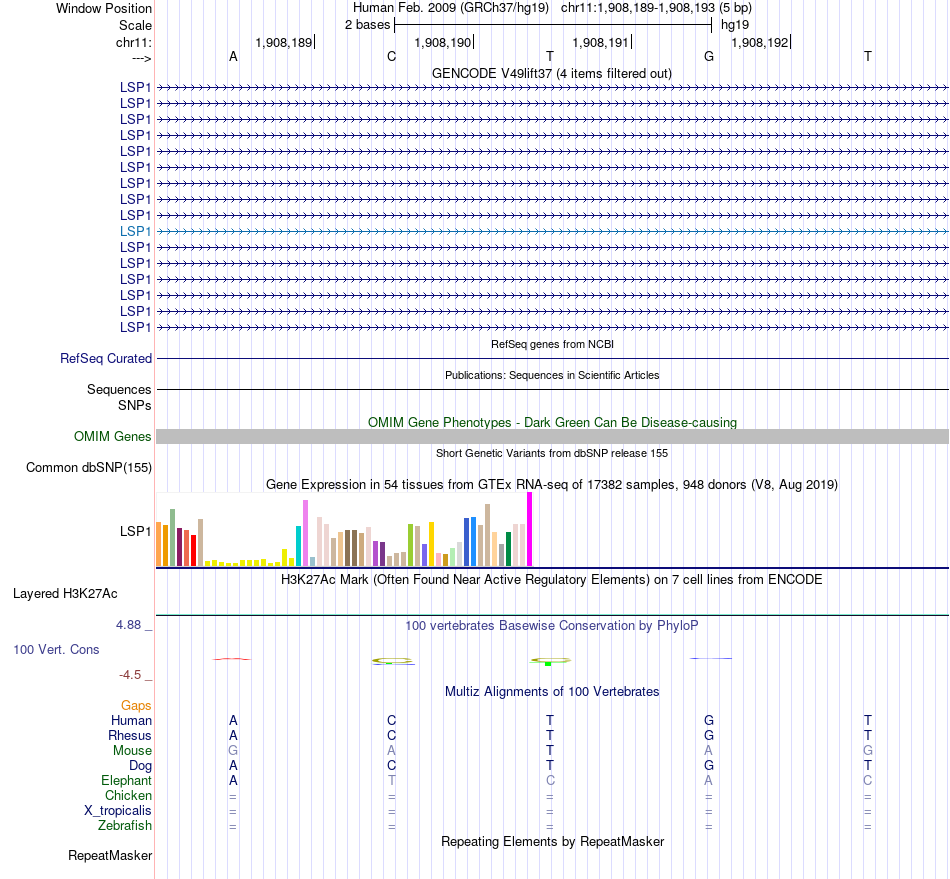
Task: Click the OMIM Genes track label
Action: click(113, 437)
